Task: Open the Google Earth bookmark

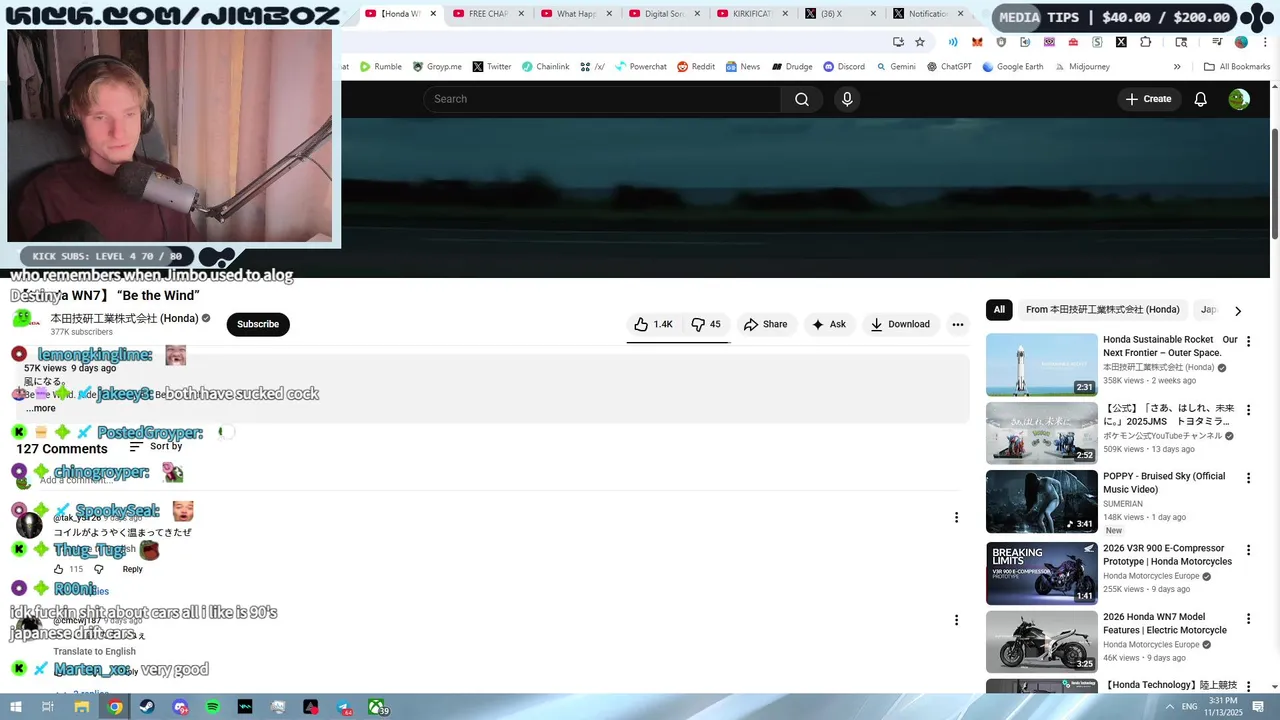Action: pyautogui.click(x=1013, y=67)
